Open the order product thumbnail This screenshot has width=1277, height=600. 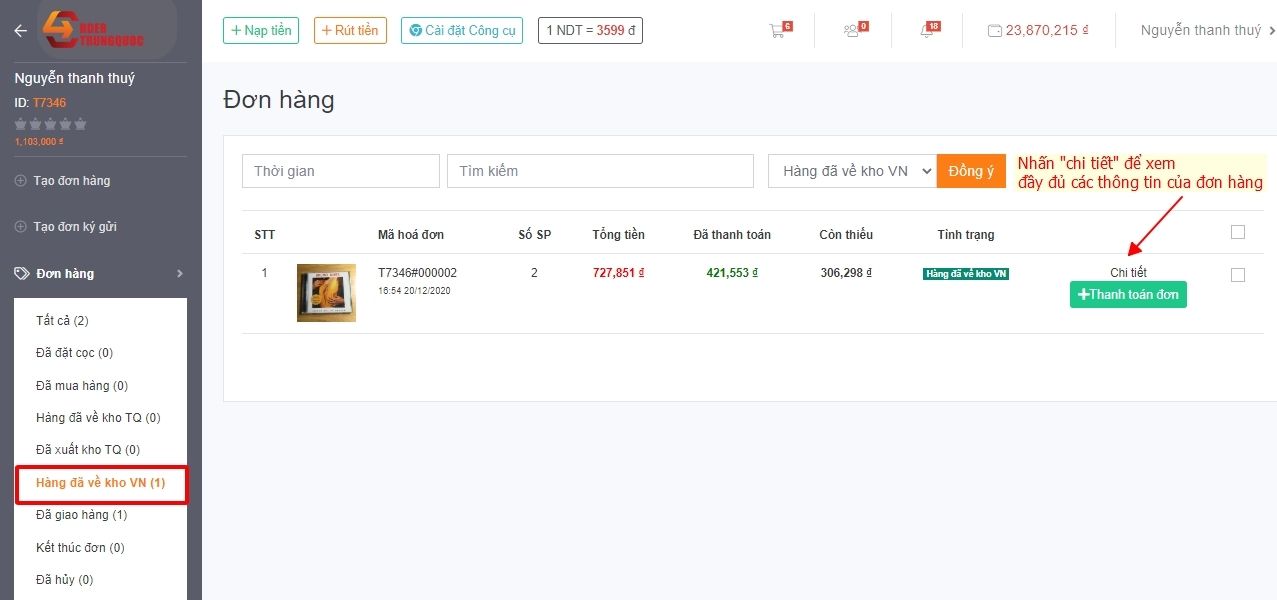326,292
